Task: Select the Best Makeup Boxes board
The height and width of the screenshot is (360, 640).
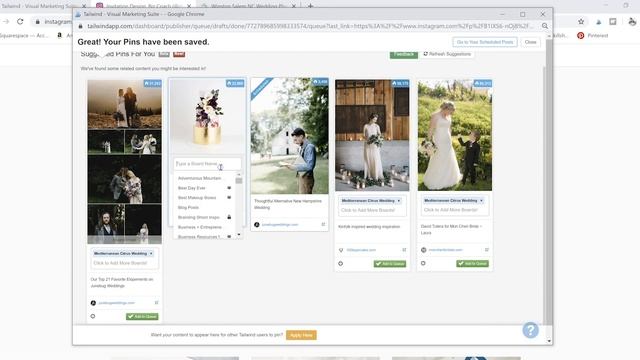Action: tap(197, 198)
